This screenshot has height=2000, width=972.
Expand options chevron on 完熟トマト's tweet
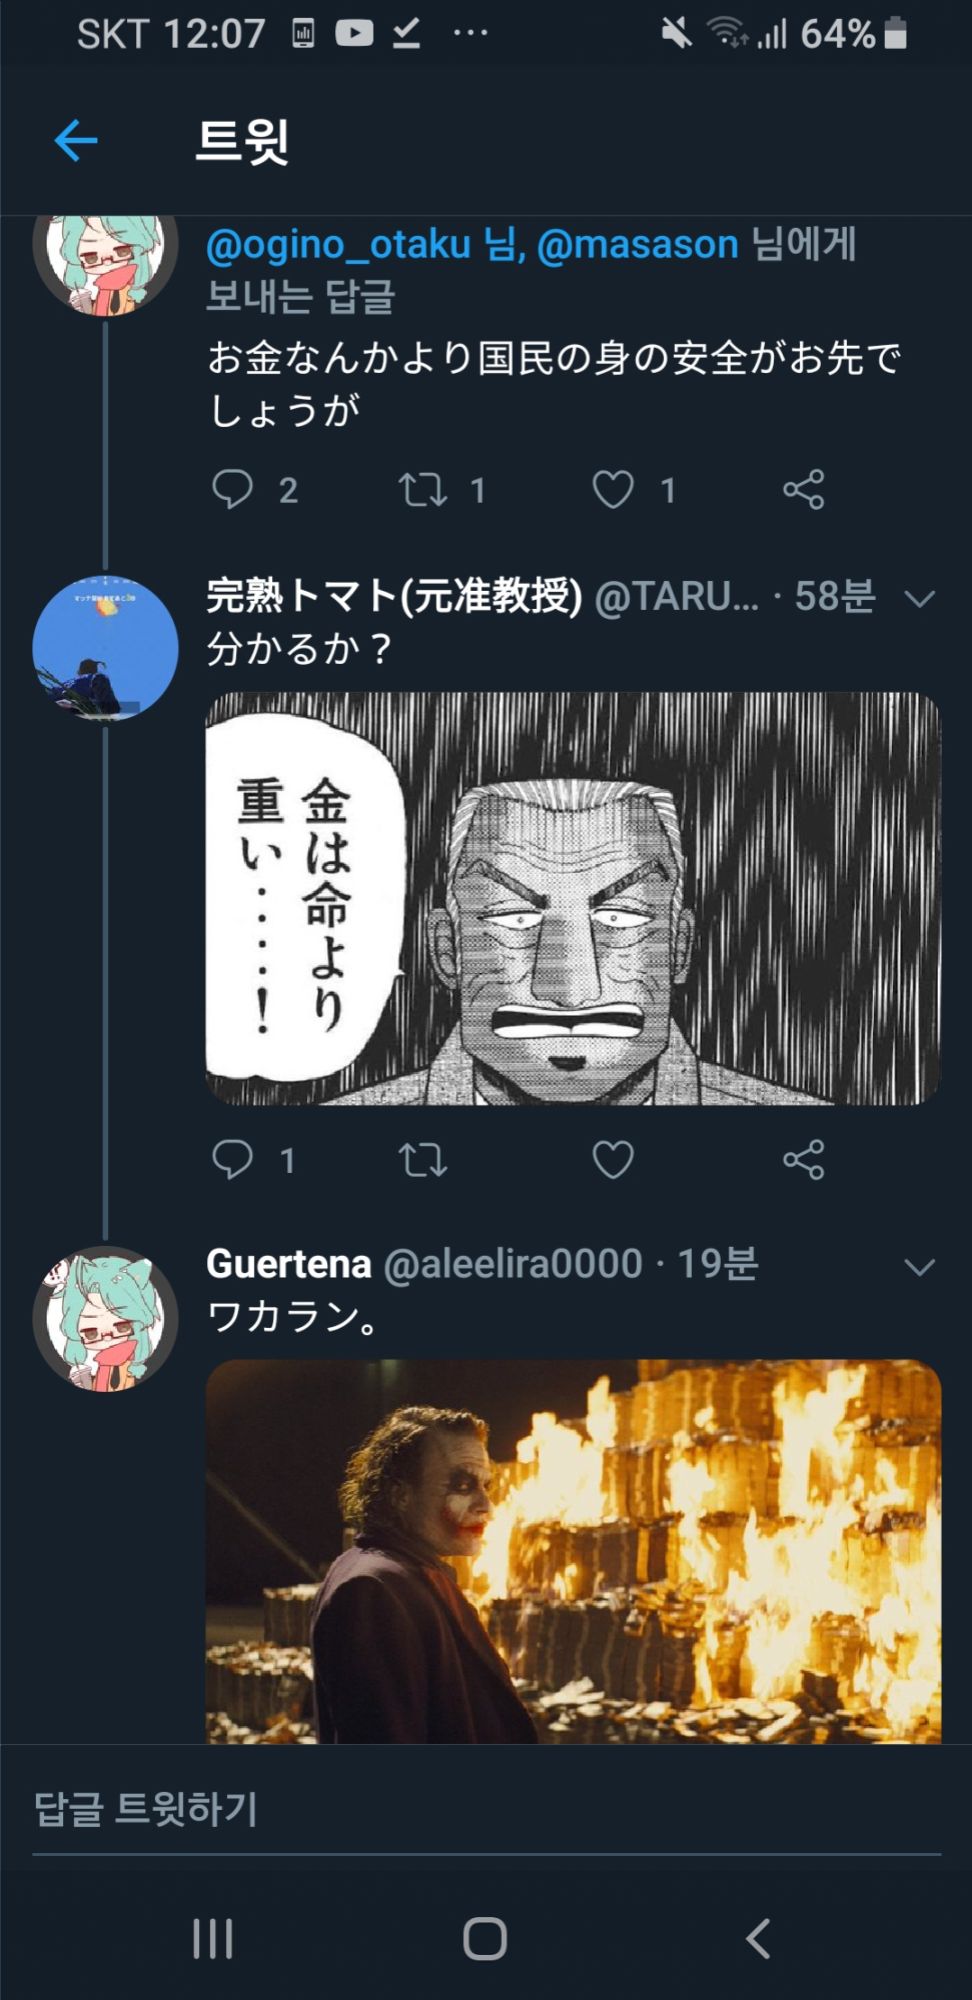[919, 598]
